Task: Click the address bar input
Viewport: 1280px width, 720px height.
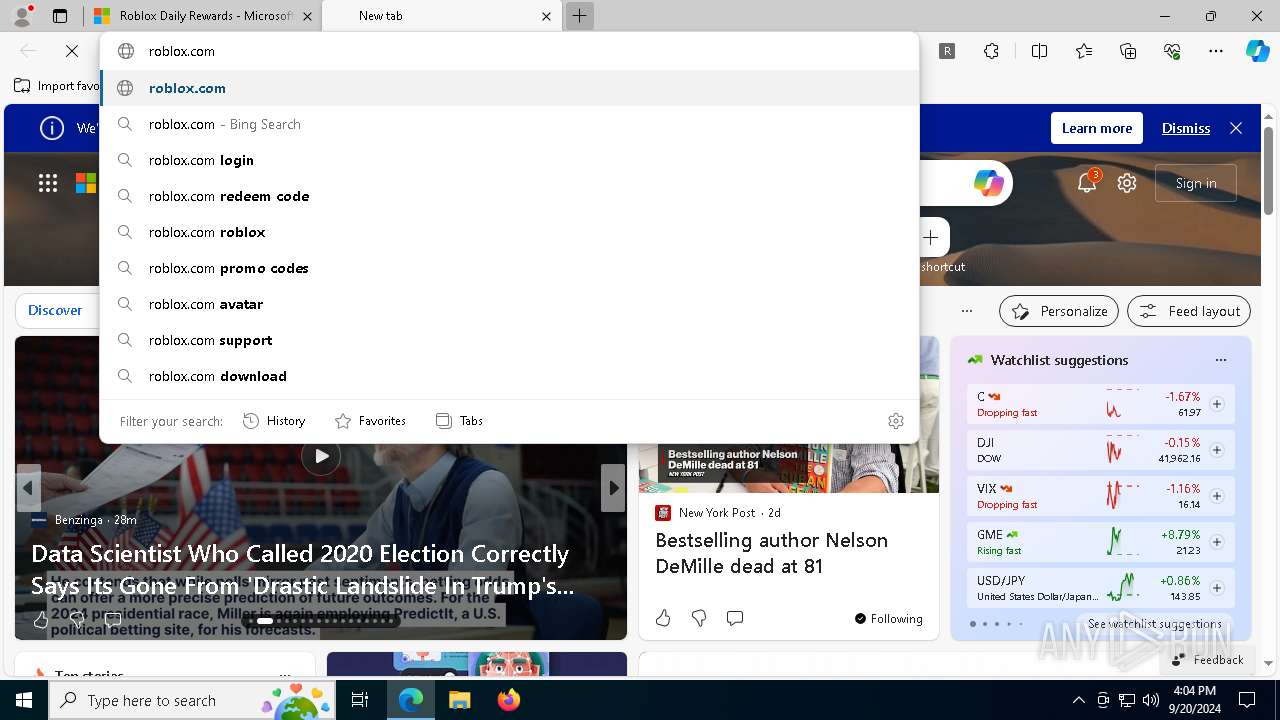Action: [510, 51]
